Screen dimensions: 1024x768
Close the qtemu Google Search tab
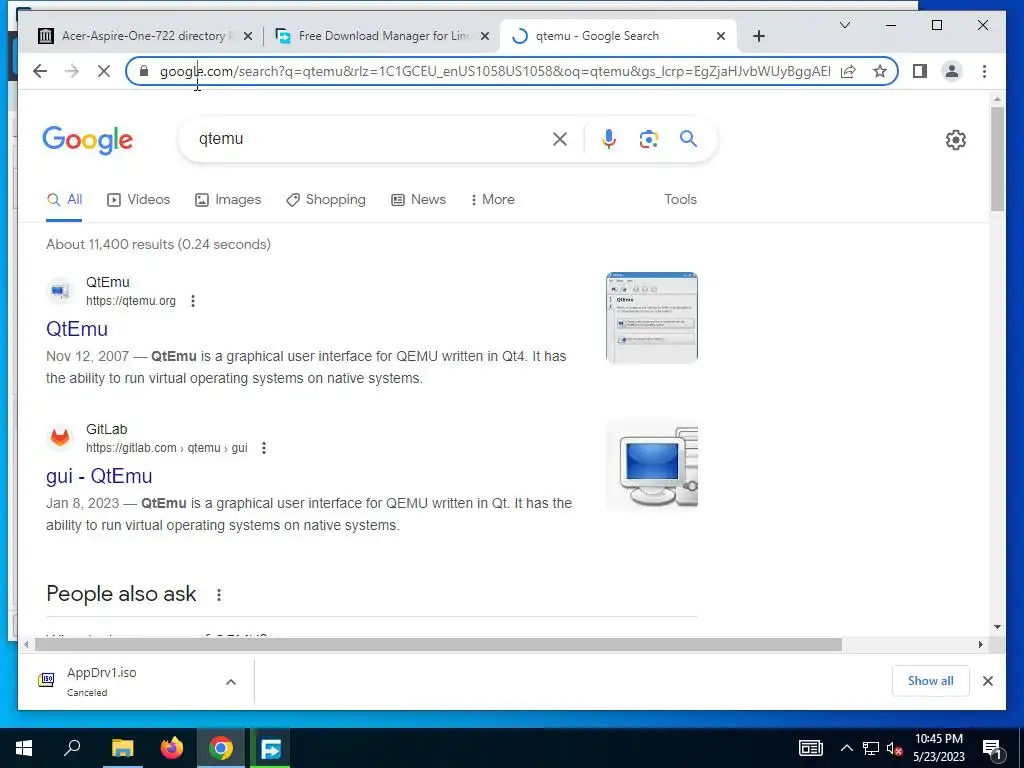coord(721,36)
